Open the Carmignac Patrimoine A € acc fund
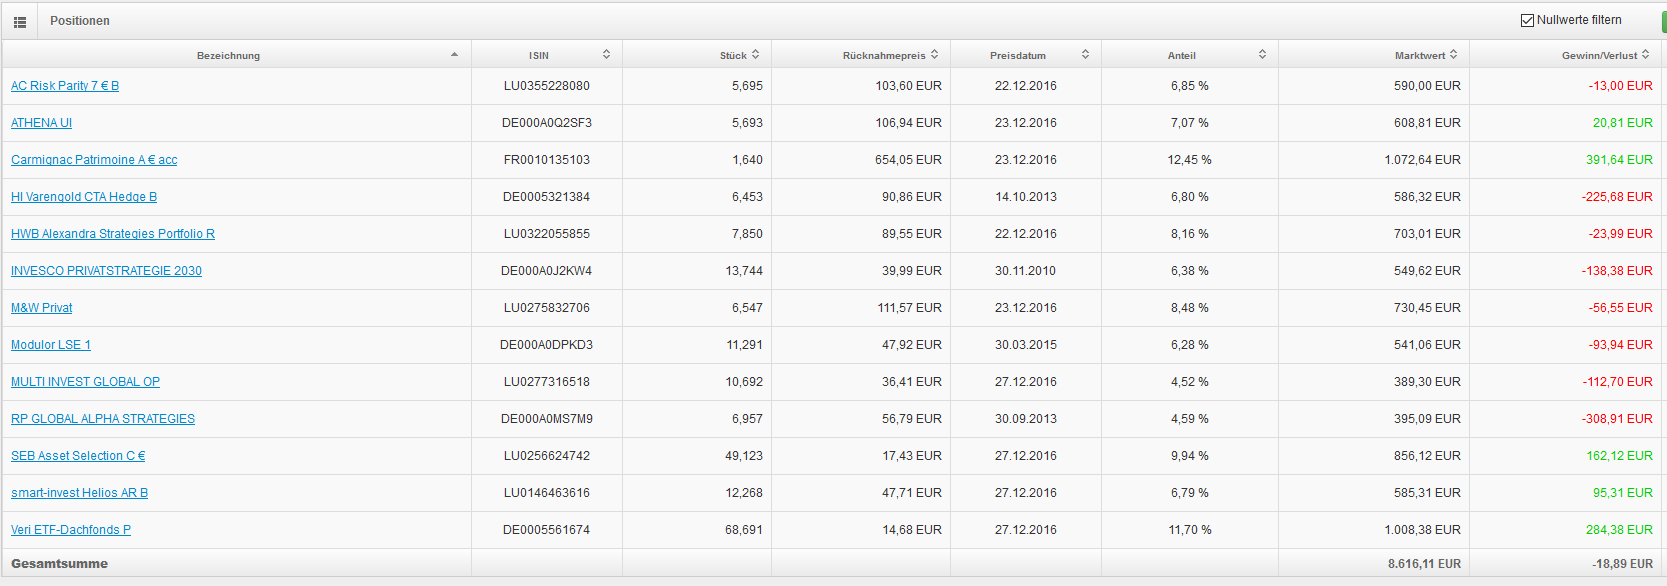Screen dimensions: 1667x586 coord(94,160)
